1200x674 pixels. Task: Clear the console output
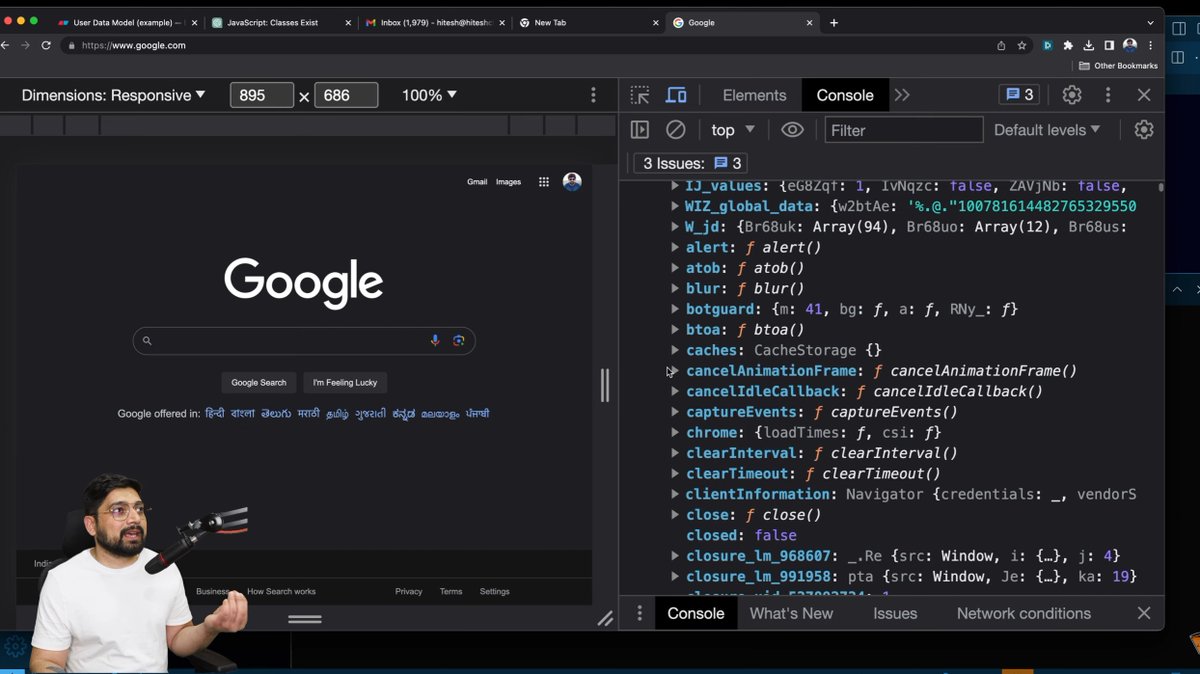(x=676, y=129)
